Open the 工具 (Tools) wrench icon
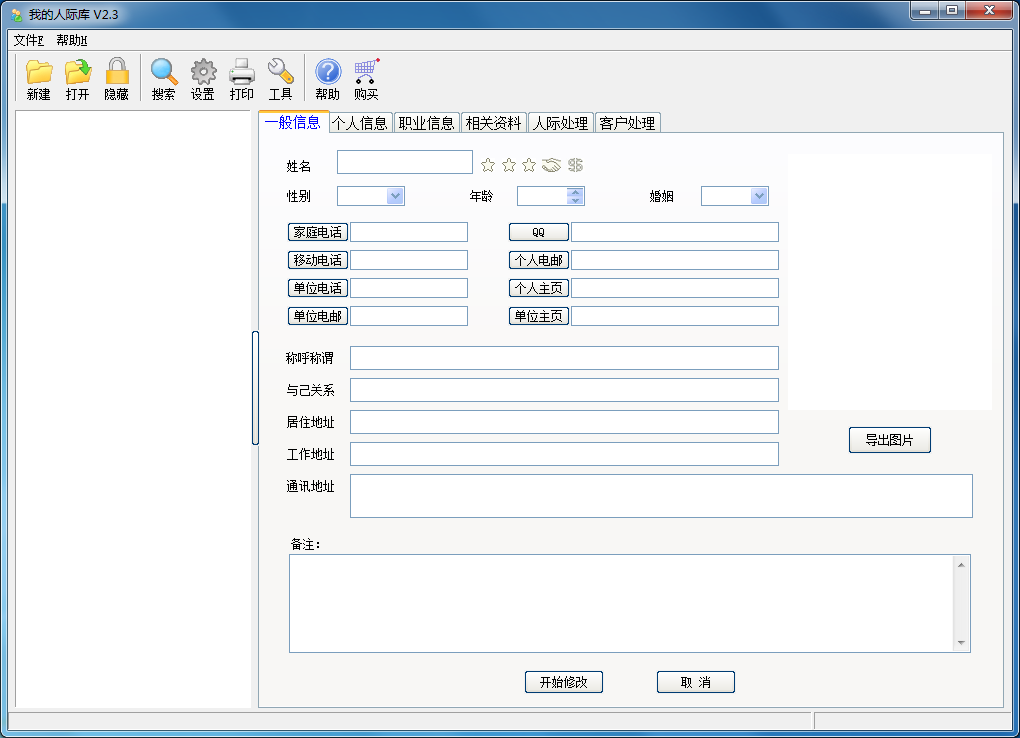Viewport: 1020px width, 738px height. click(280, 79)
